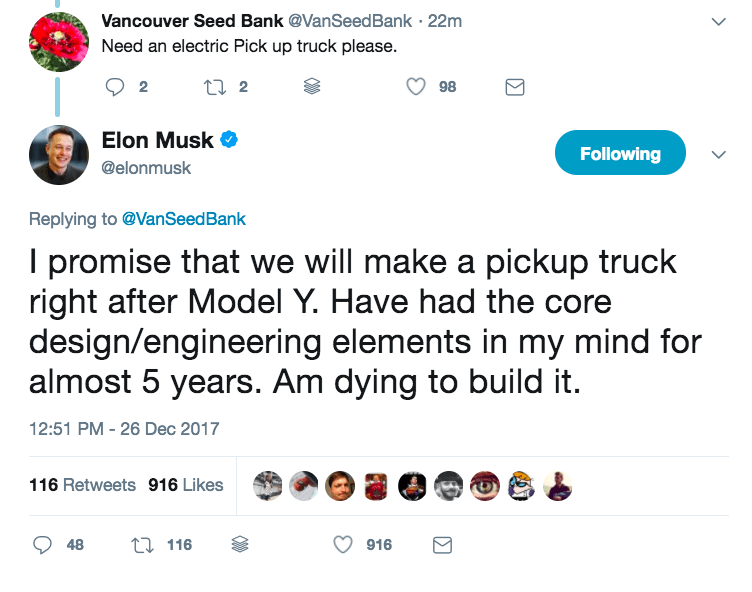Like the Vancouver Seed Bank tweet

(x=417, y=87)
